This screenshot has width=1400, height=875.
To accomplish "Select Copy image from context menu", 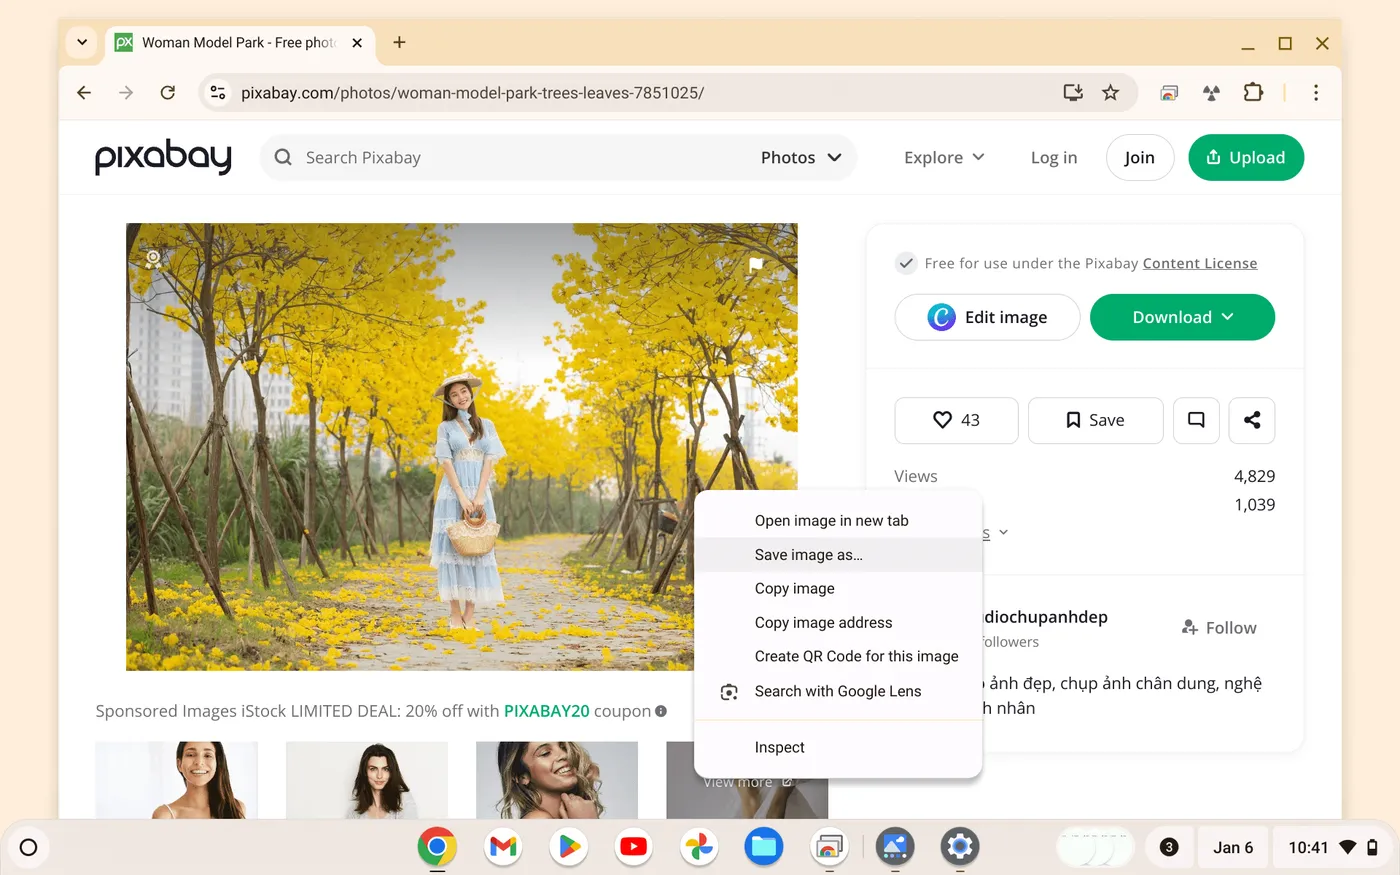I will [x=838, y=589].
